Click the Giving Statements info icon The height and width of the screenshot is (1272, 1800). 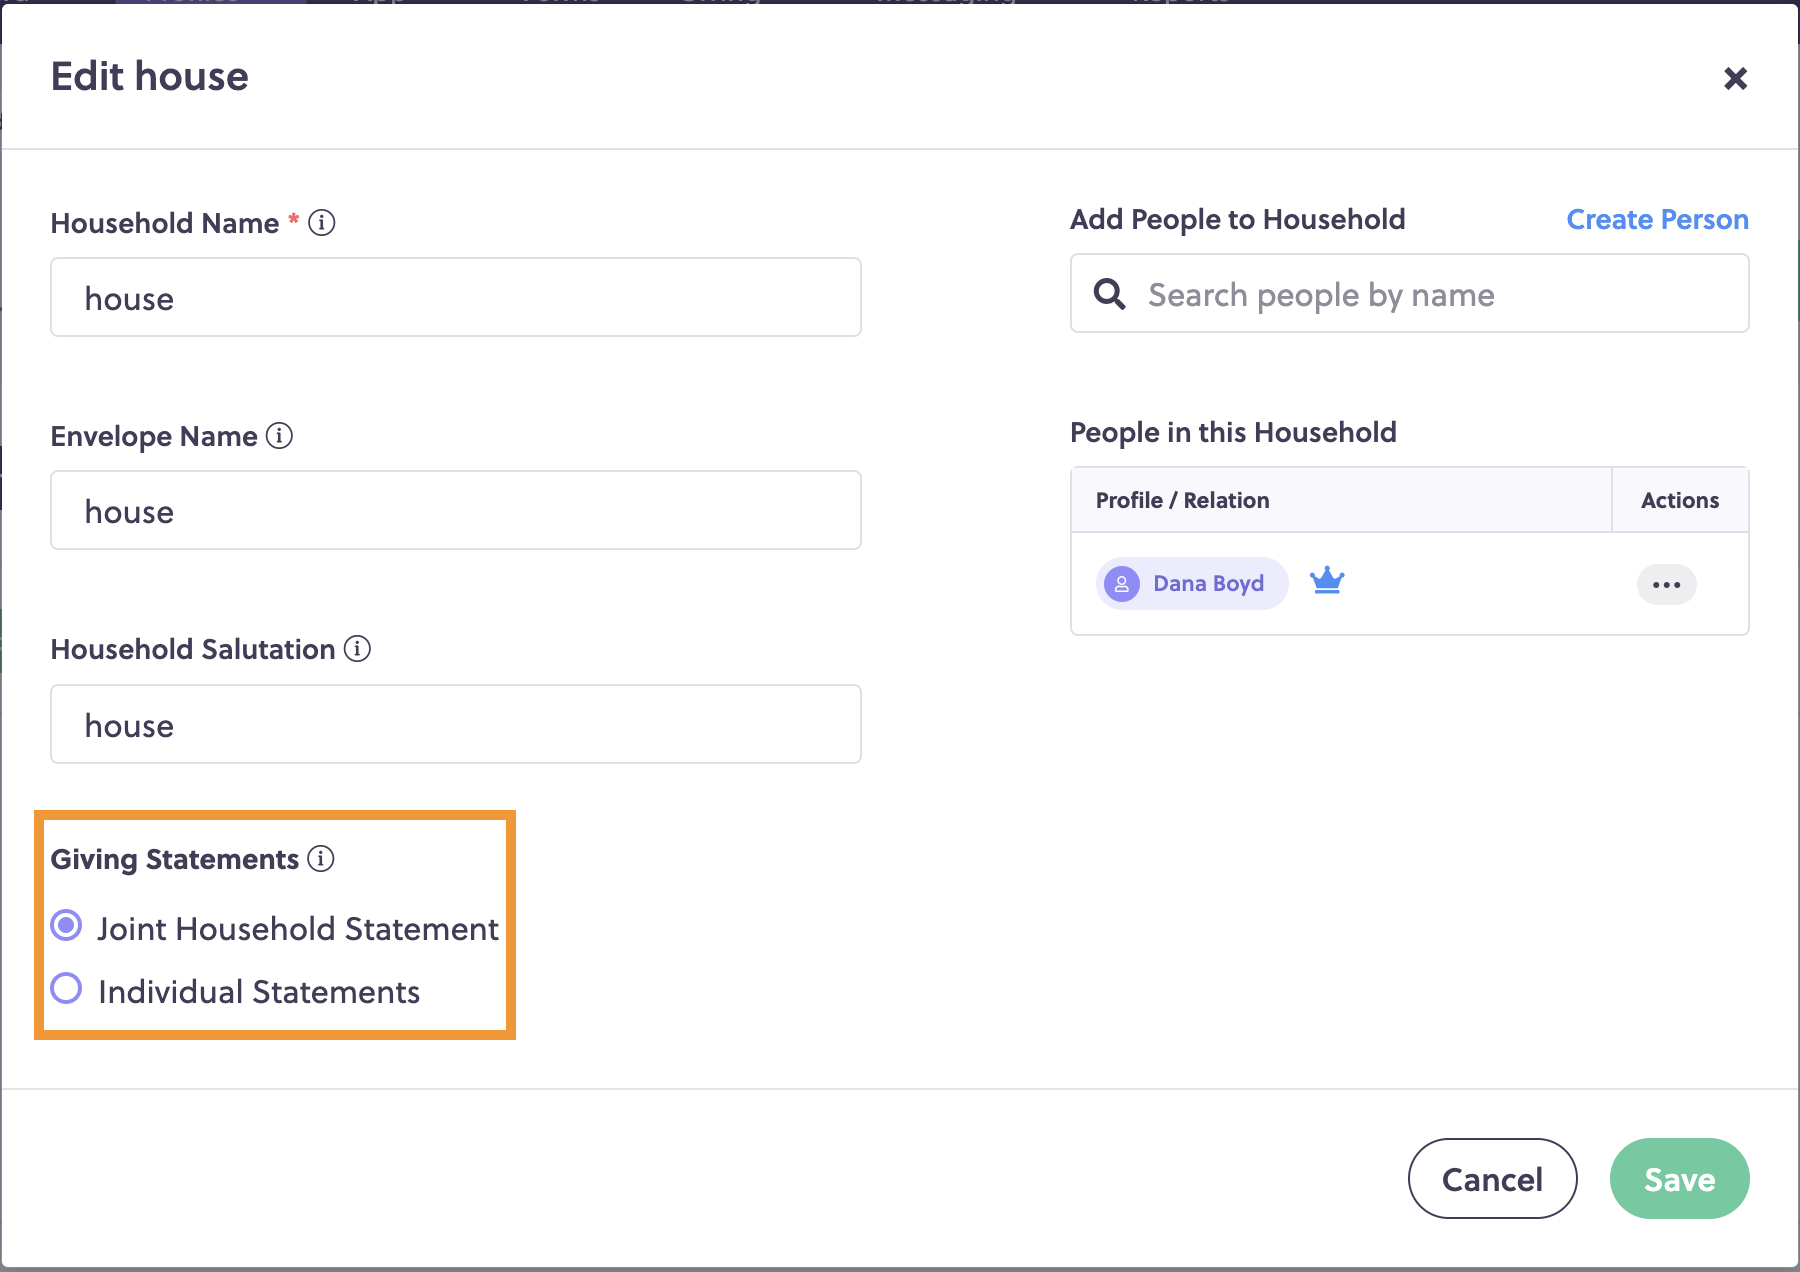click(x=321, y=859)
